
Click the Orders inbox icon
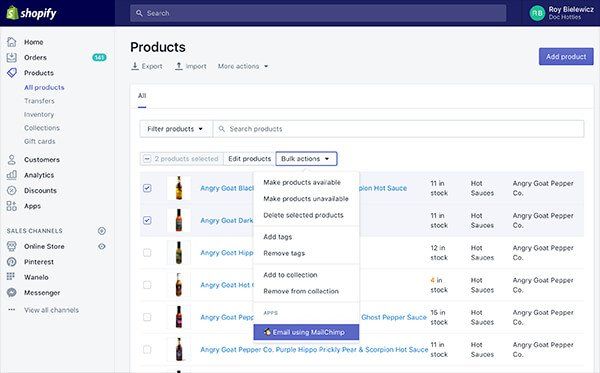(12, 57)
